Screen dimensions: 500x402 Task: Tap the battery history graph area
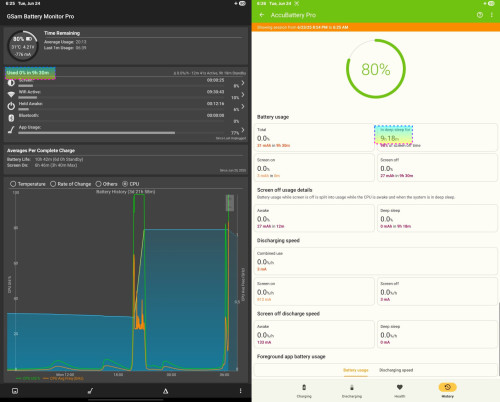pos(123,282)
